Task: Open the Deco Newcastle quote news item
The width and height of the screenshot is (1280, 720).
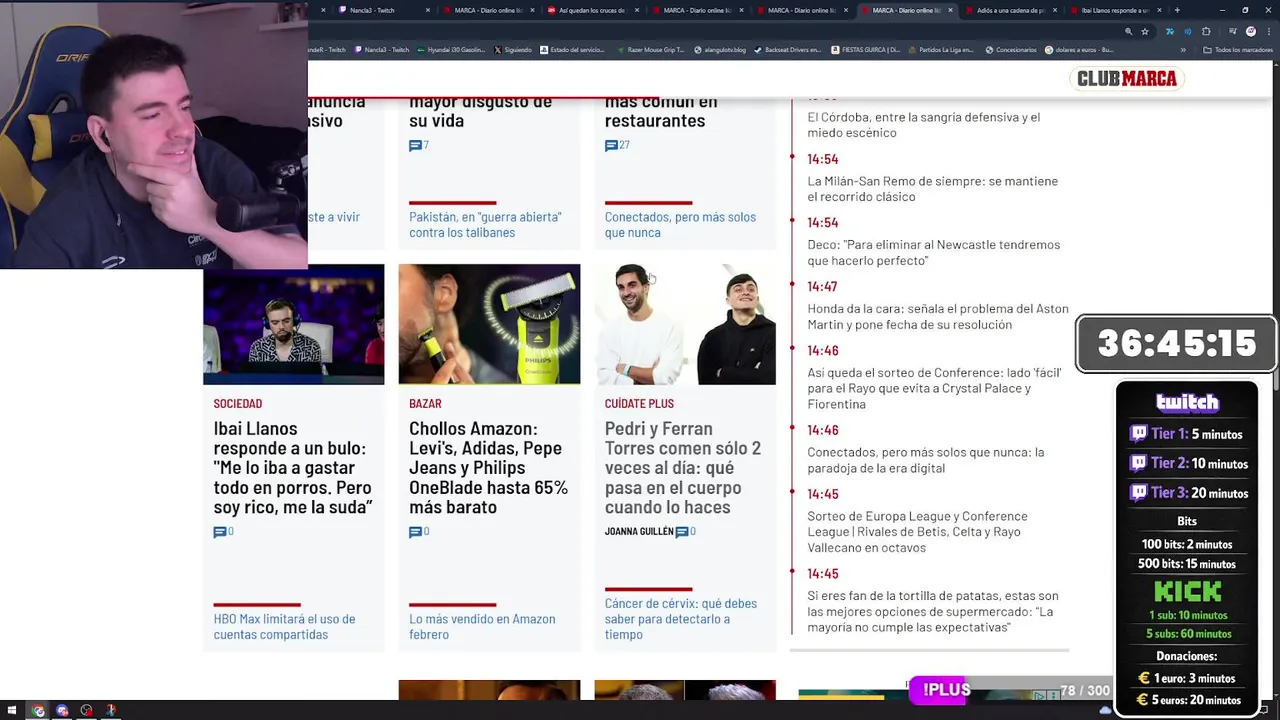Action: coord(933,252)
